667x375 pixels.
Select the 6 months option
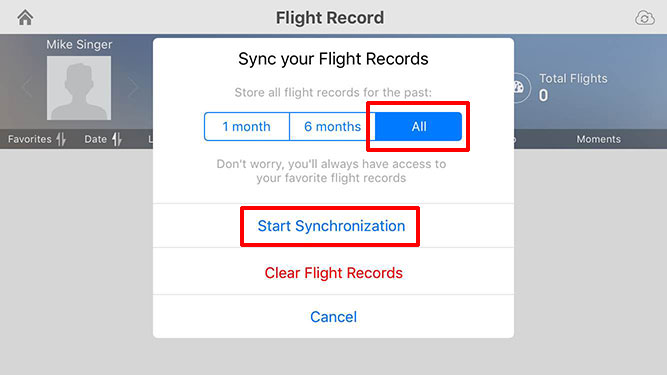point(332,126)
